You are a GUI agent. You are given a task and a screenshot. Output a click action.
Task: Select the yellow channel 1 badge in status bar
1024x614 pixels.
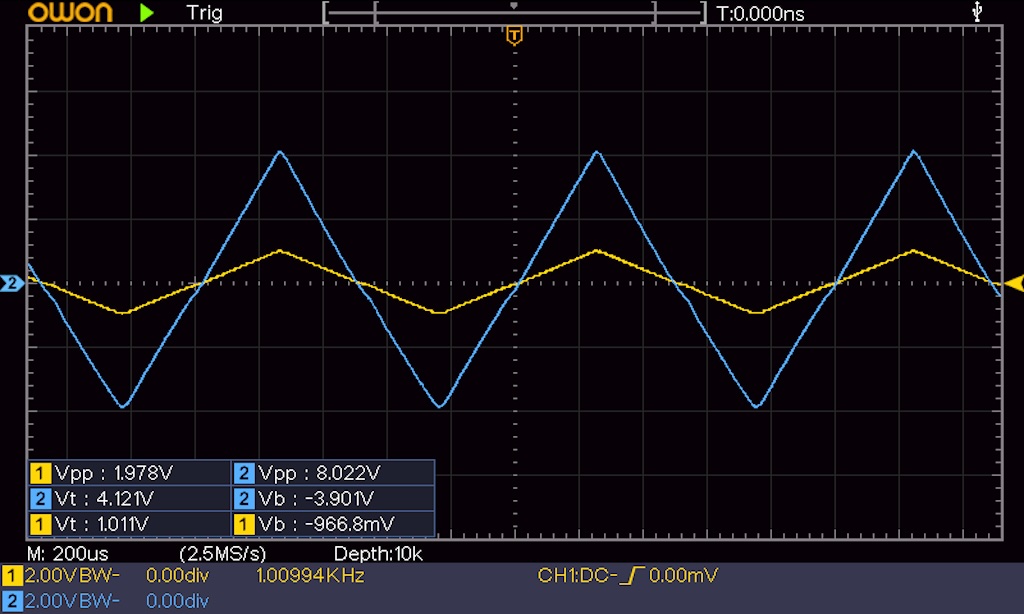[12, 576]
